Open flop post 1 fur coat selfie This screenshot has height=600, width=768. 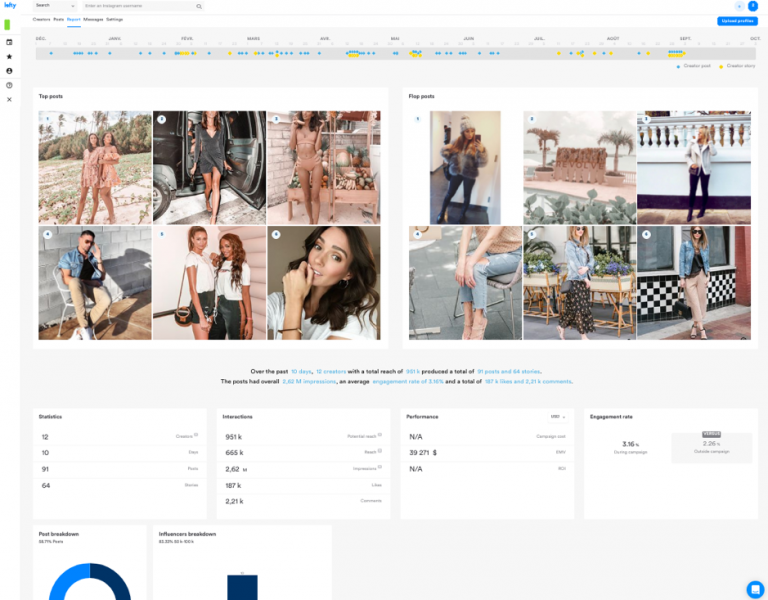465,168
